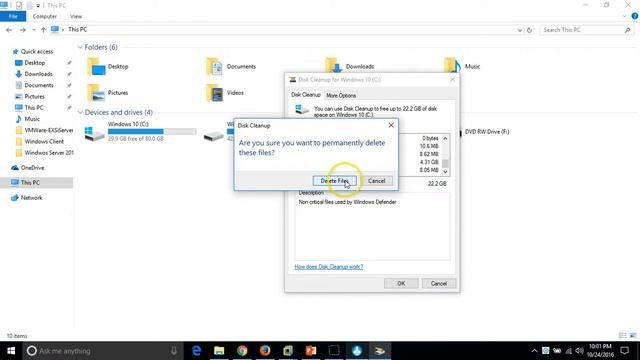
Task: Open the Computer ribbon tab
Action: (x=44, y=16)
